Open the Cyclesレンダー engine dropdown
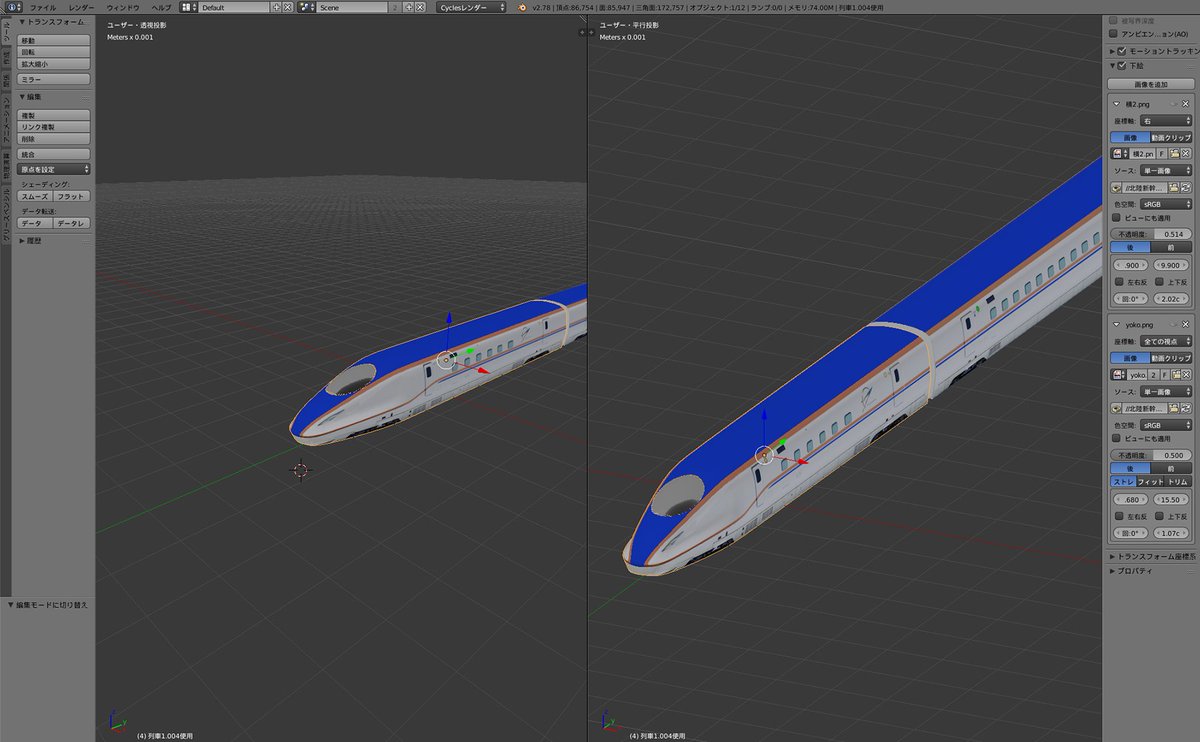The height and width of the screenshot is (742, 1200). (x=472, y=7)
